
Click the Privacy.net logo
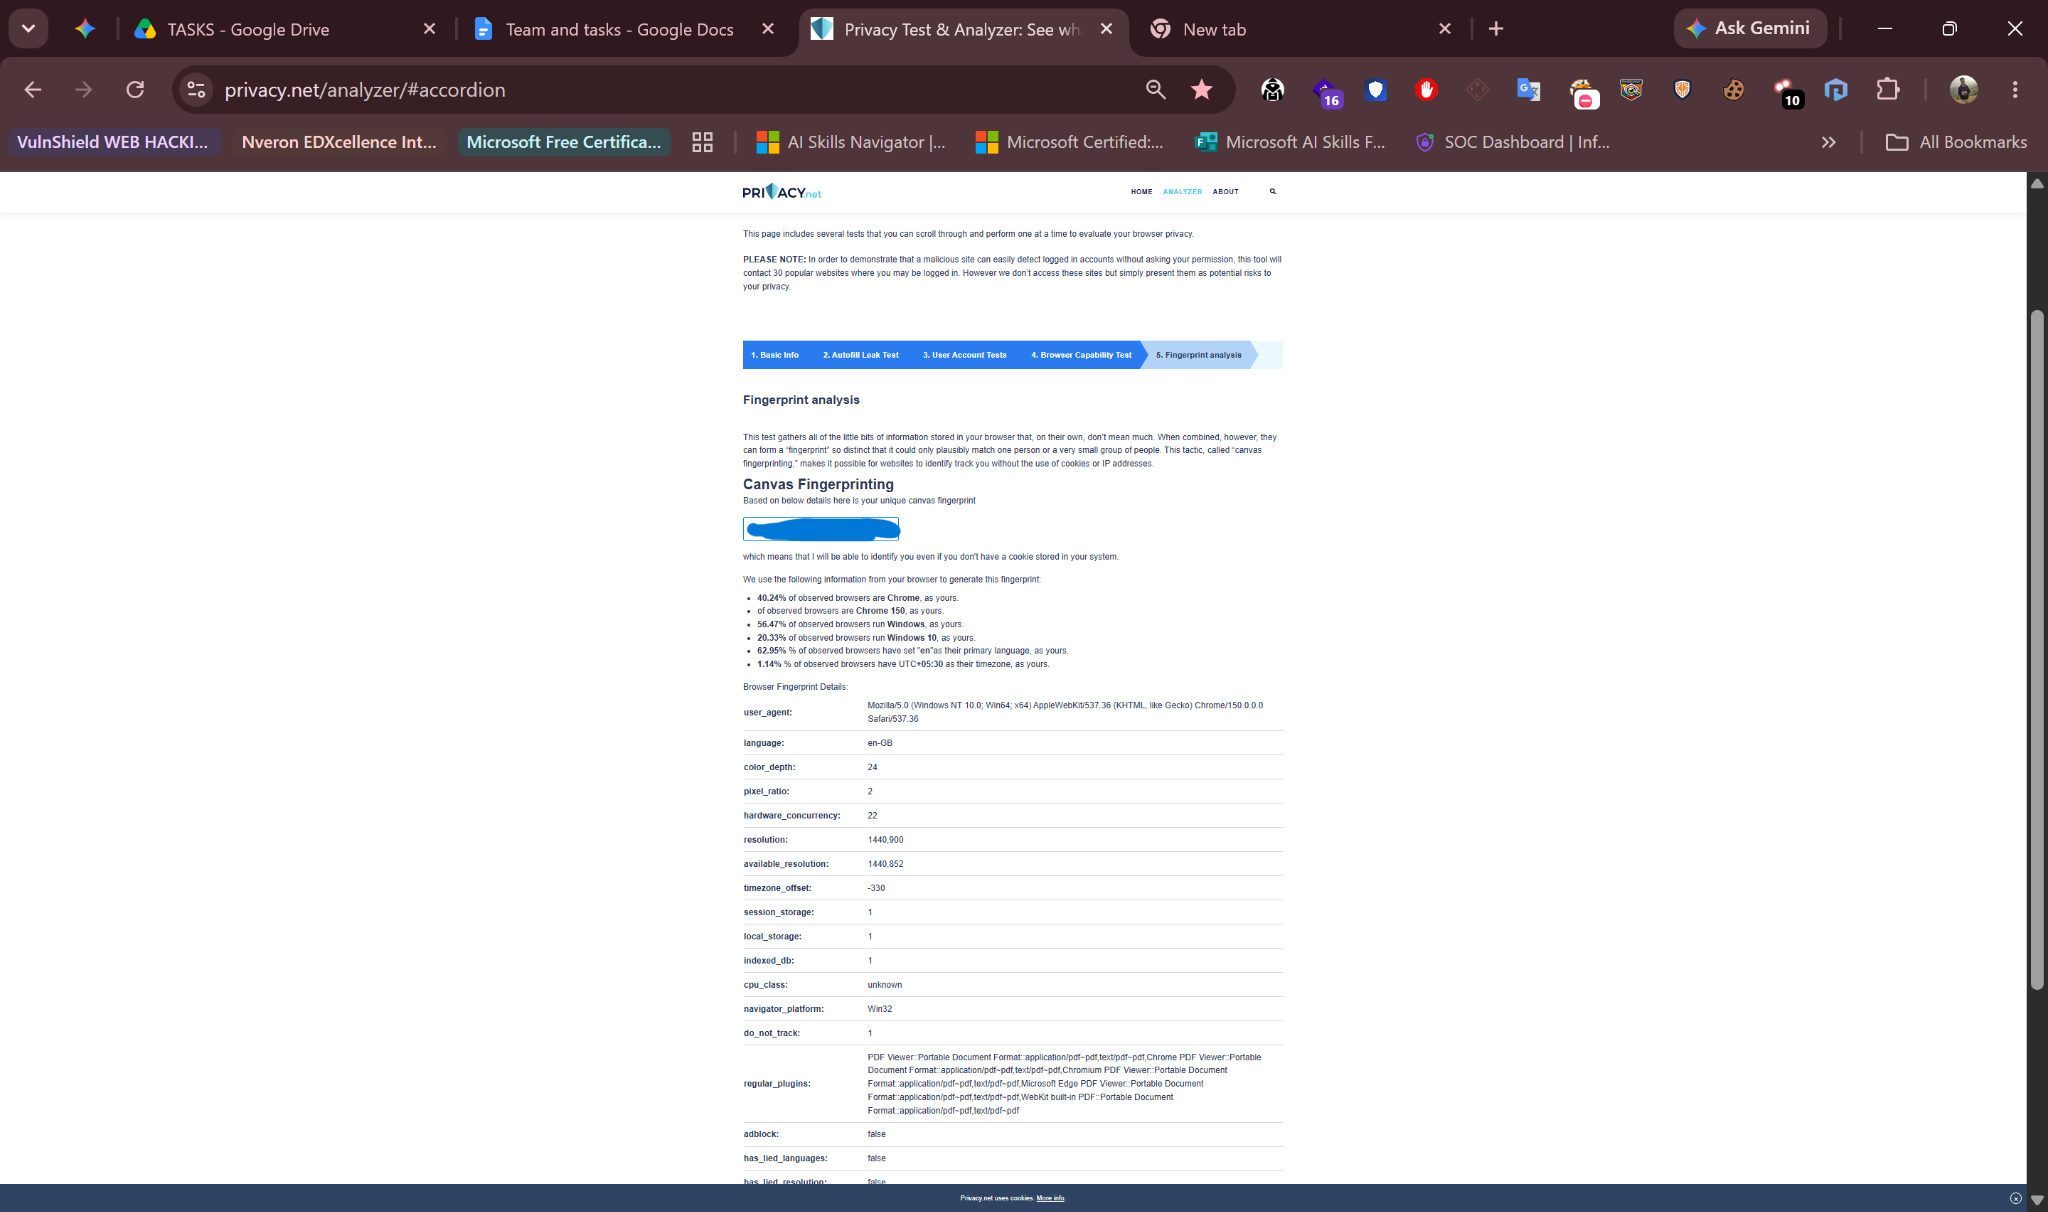(x=782, y=192)
